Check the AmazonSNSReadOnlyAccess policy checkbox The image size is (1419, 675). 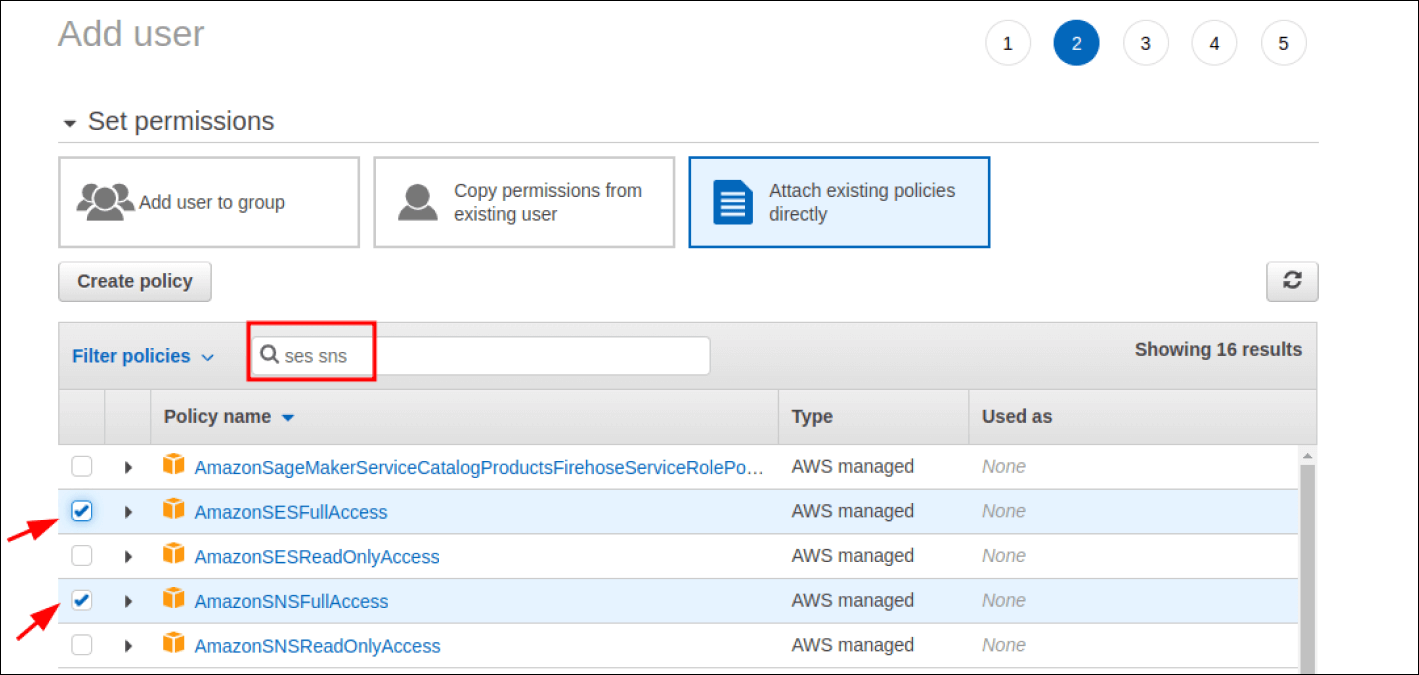82,645
